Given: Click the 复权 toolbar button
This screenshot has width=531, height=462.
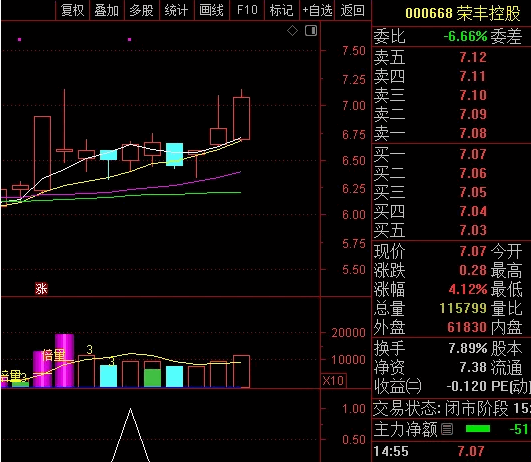Looking at the screenshot, I should [x=72, y=10].
